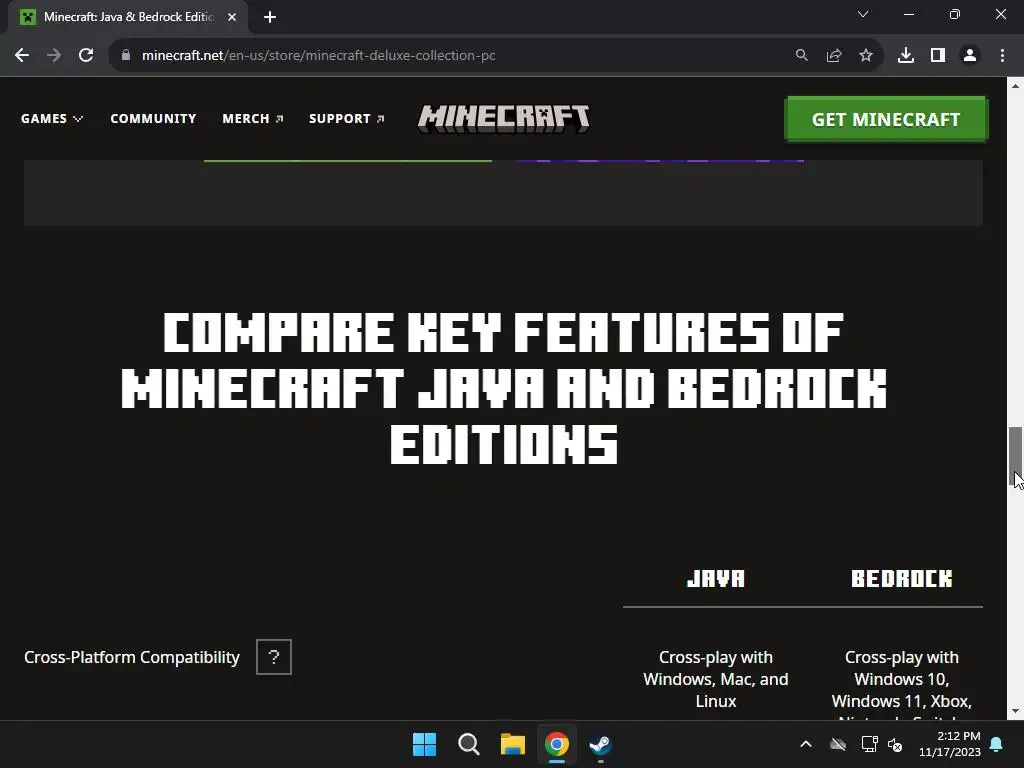Click the Minecraft logo
Image resolution: width=1024 pixels, height=768 pixels.
[x=504, y=119]
